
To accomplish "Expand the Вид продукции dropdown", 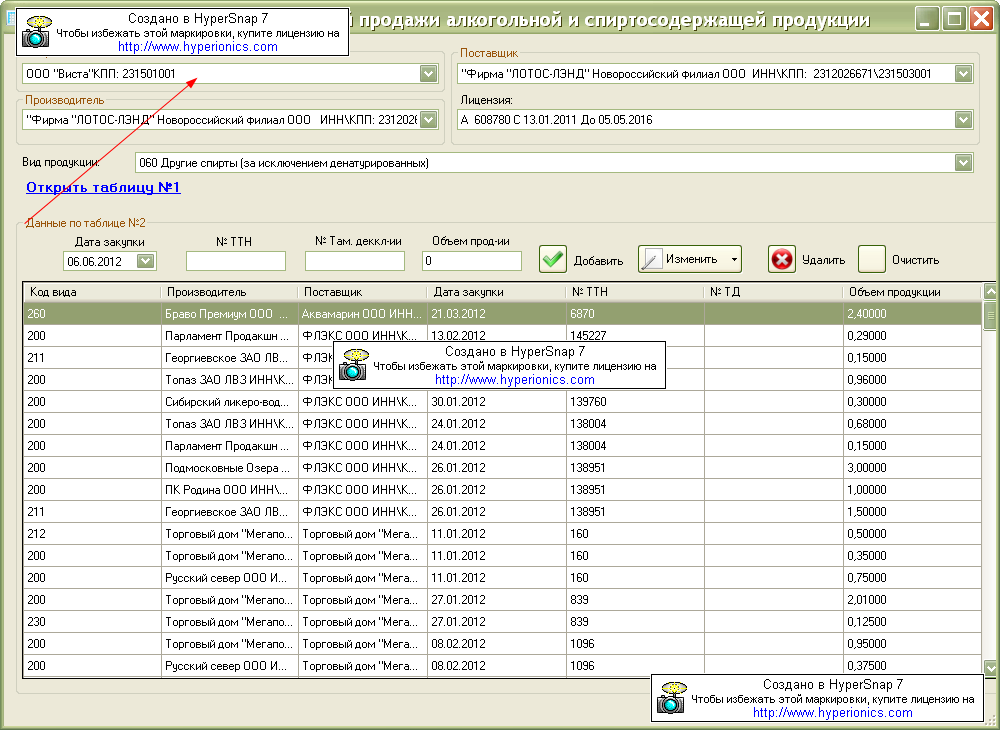I will coord(963,162).
